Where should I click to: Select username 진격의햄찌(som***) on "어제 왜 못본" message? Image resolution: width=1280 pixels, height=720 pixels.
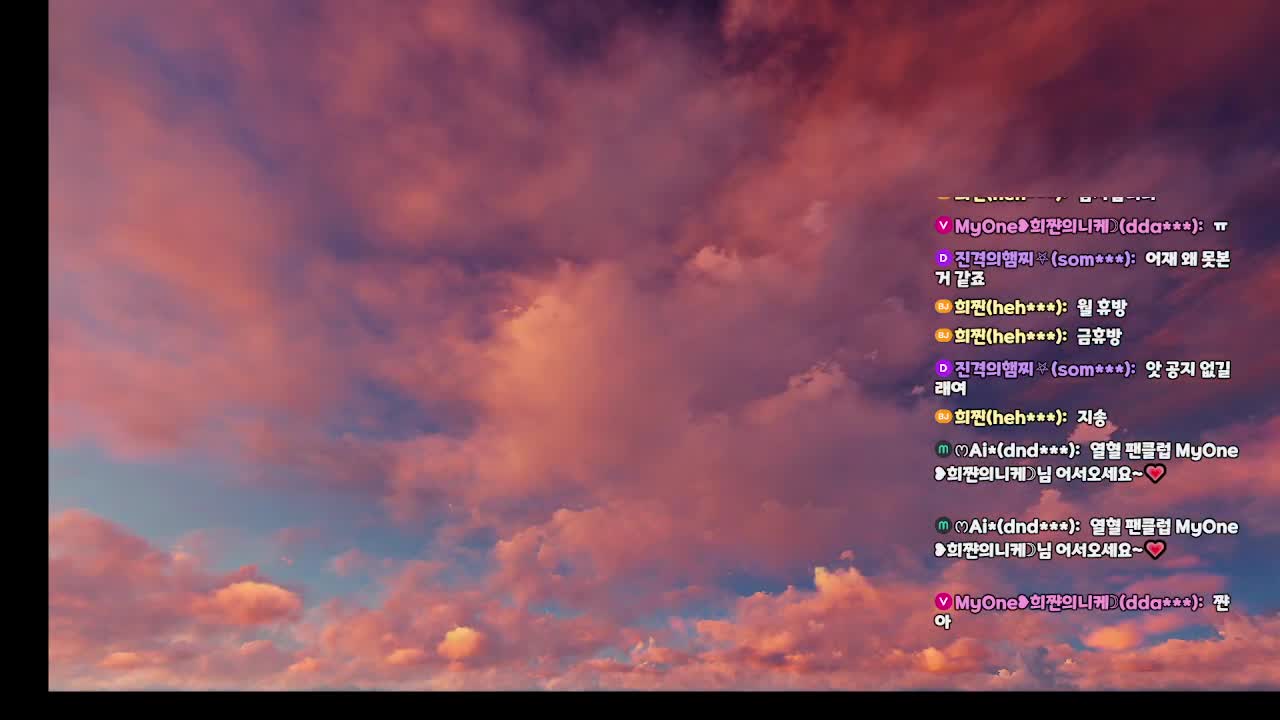click(x=1045, y=260)
